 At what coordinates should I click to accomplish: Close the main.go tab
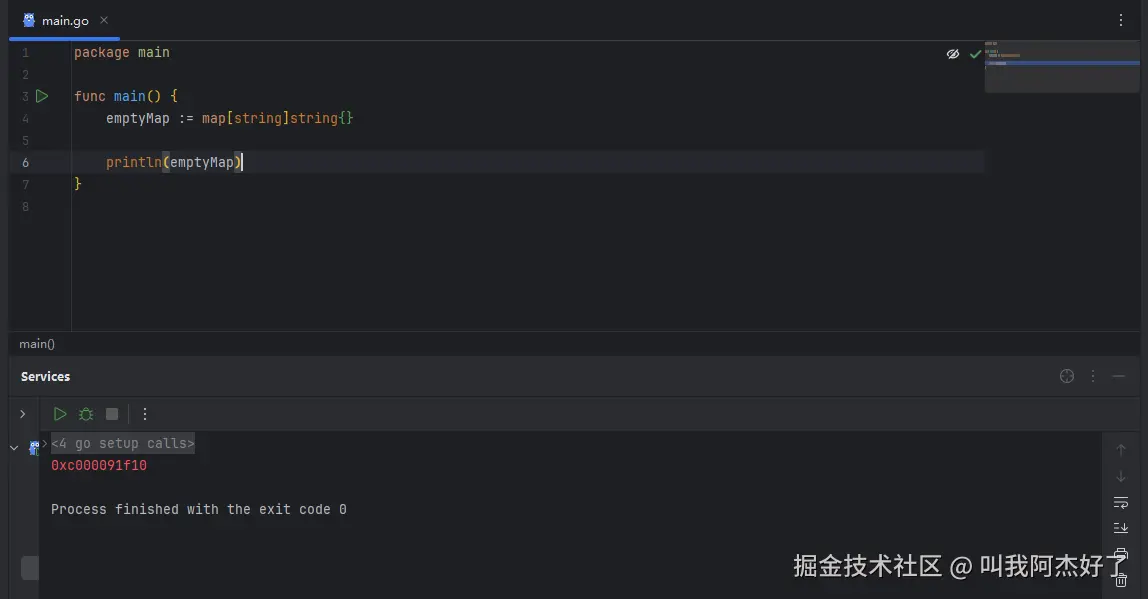(x=104, y=21)
